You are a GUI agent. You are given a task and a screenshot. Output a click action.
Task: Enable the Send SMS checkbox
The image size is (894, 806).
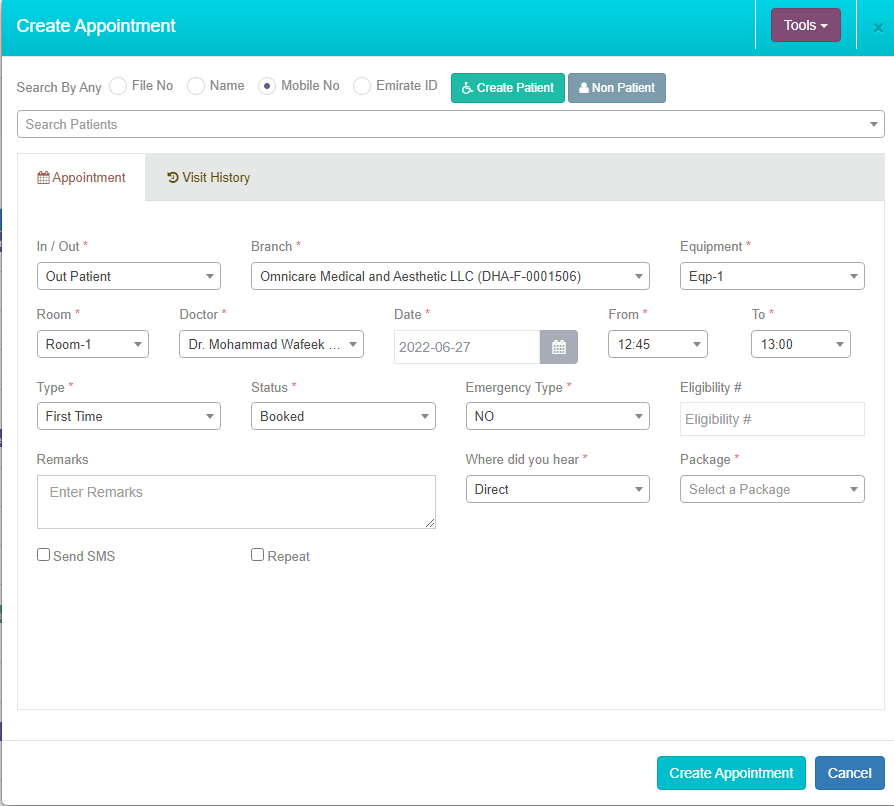click(43, 554)
